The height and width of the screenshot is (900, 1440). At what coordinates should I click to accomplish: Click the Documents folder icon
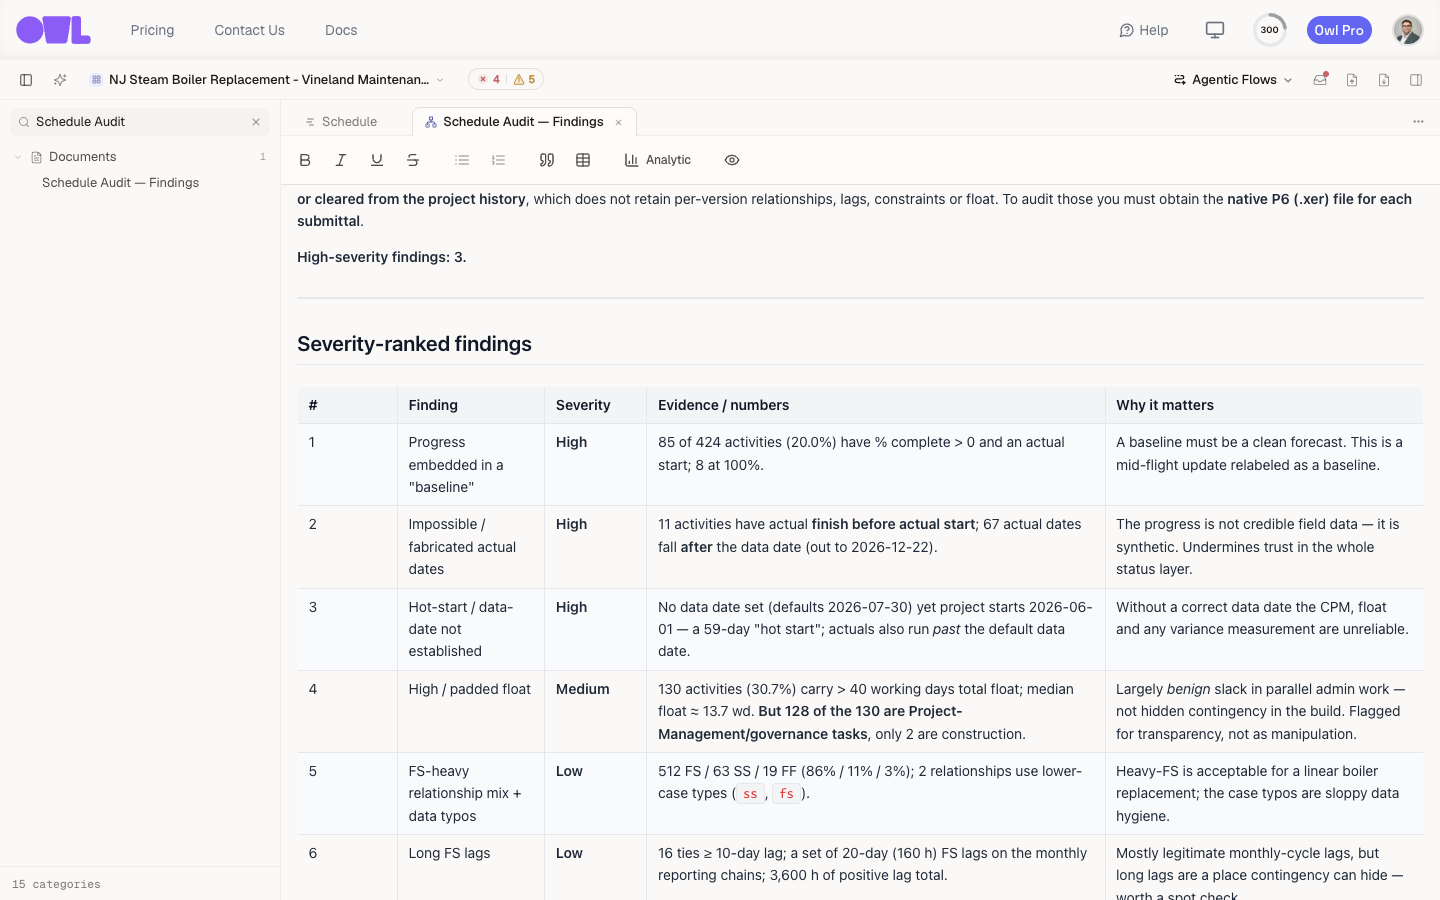tap(37, 157)
